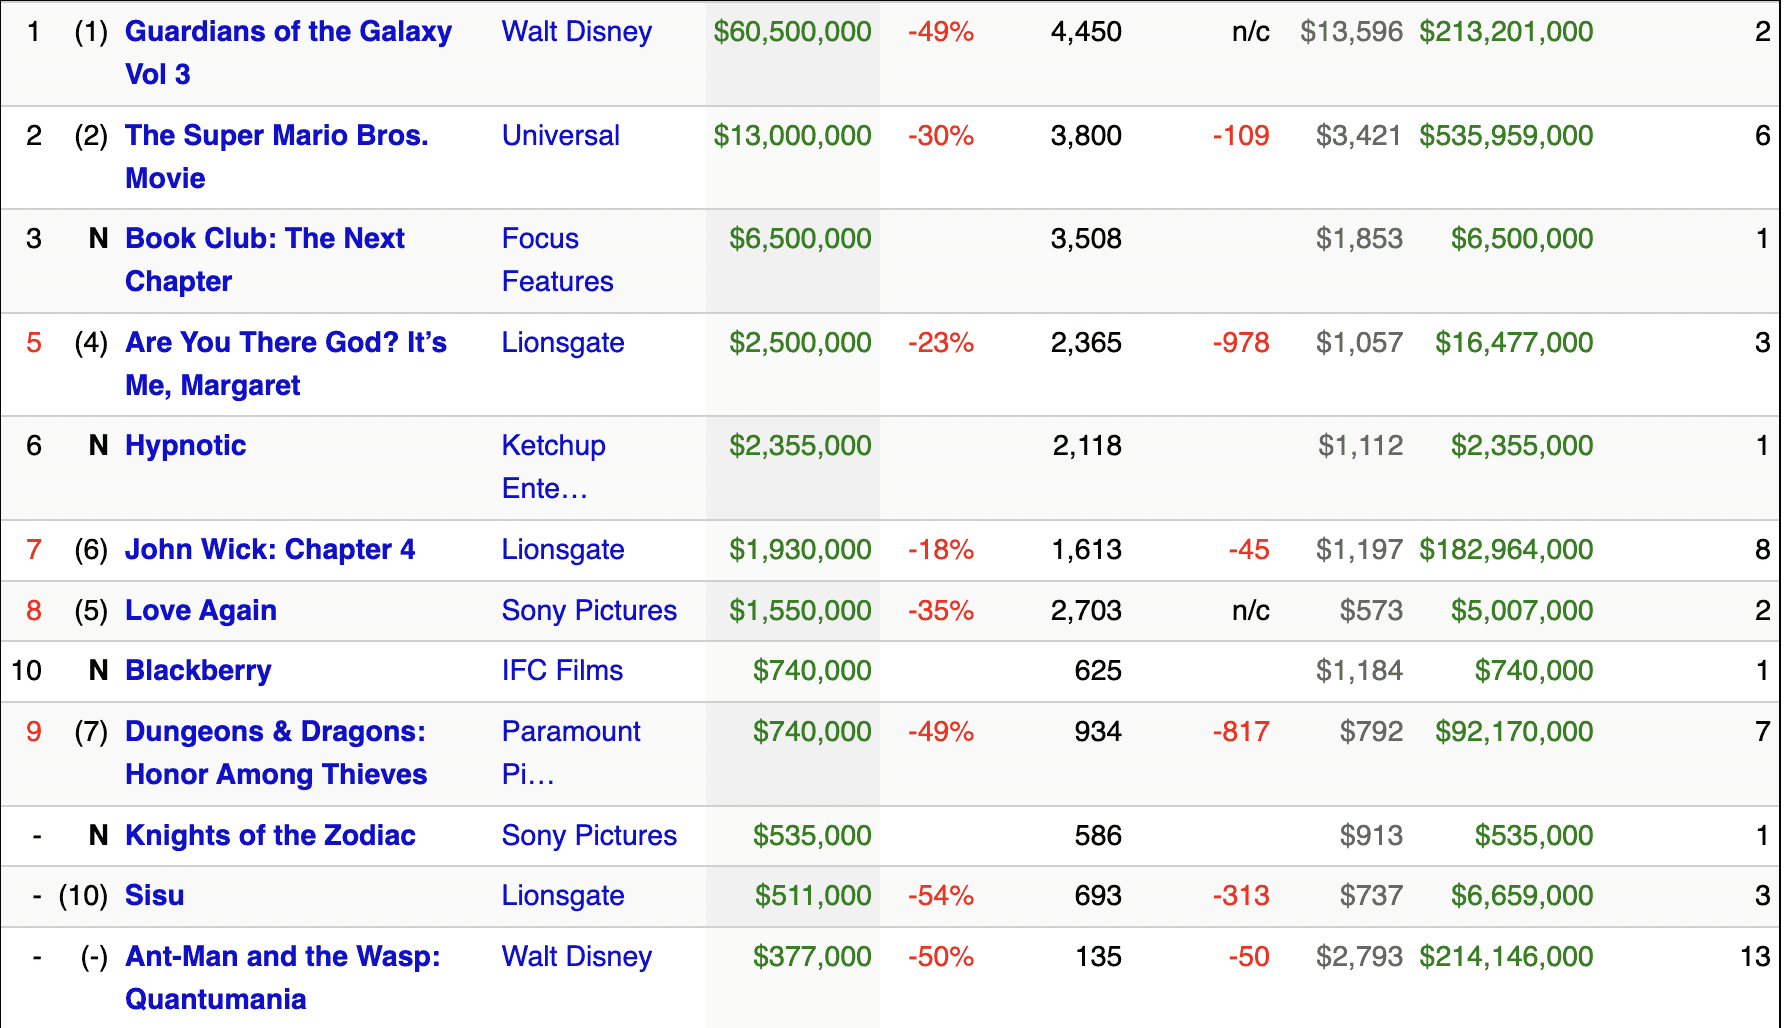Open Ant-Man and the Wasp: Quantumania link
The height and width of the screenshot is (1028, 1786).
[x=283, y=978]
